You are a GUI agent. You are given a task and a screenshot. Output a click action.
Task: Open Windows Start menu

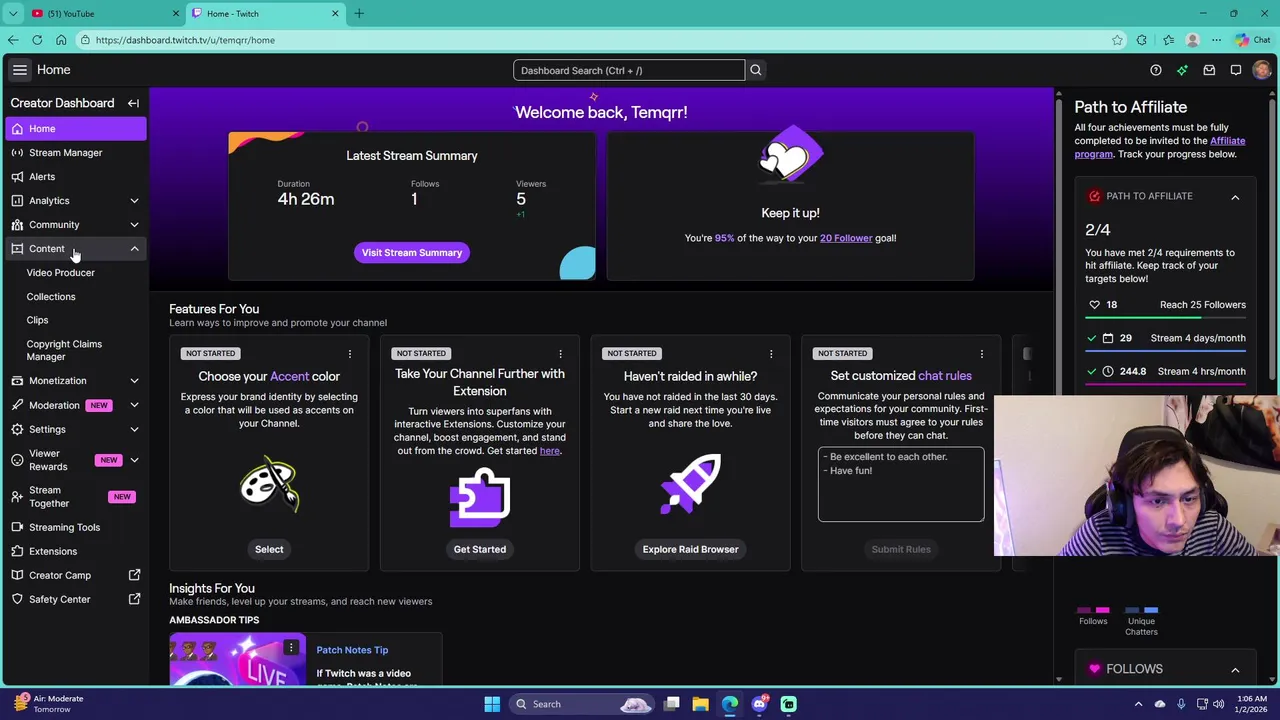tap(492, 704)
